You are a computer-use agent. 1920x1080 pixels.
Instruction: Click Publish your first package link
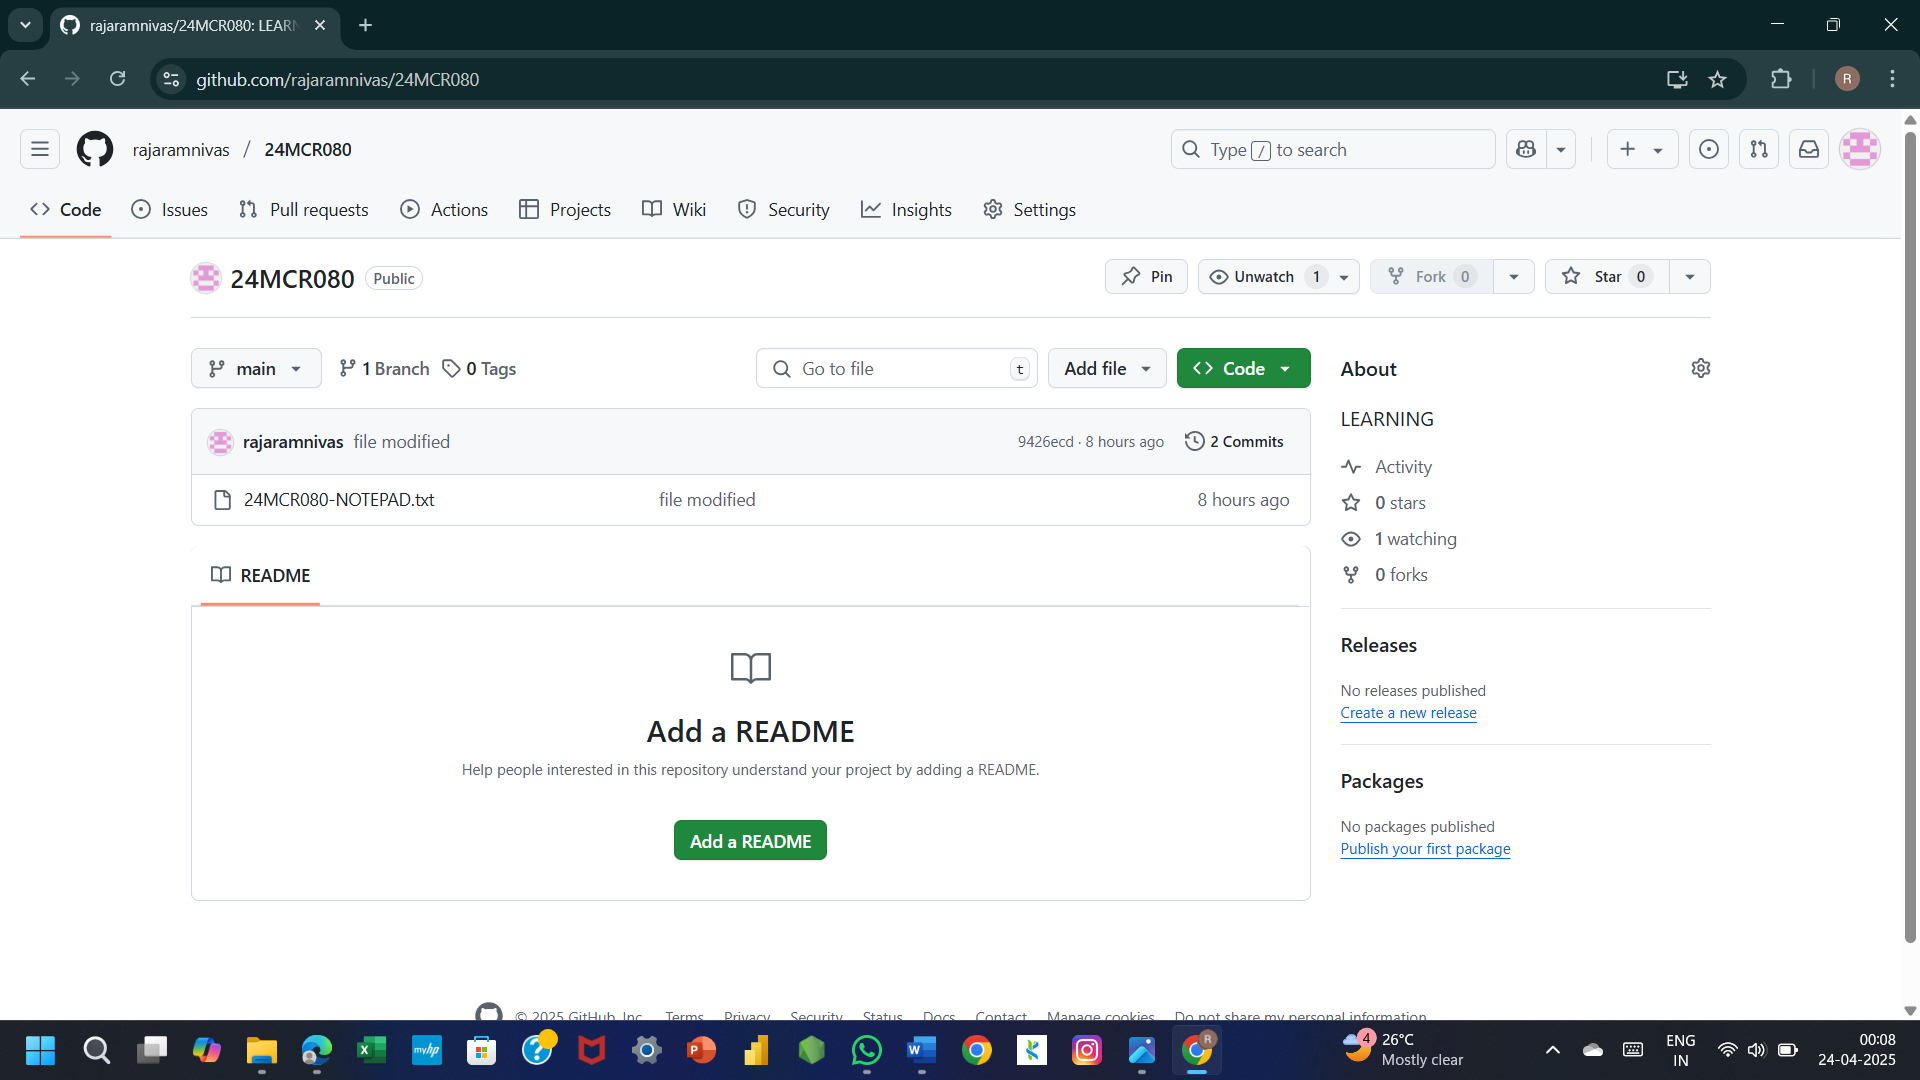click(1425, 849)
